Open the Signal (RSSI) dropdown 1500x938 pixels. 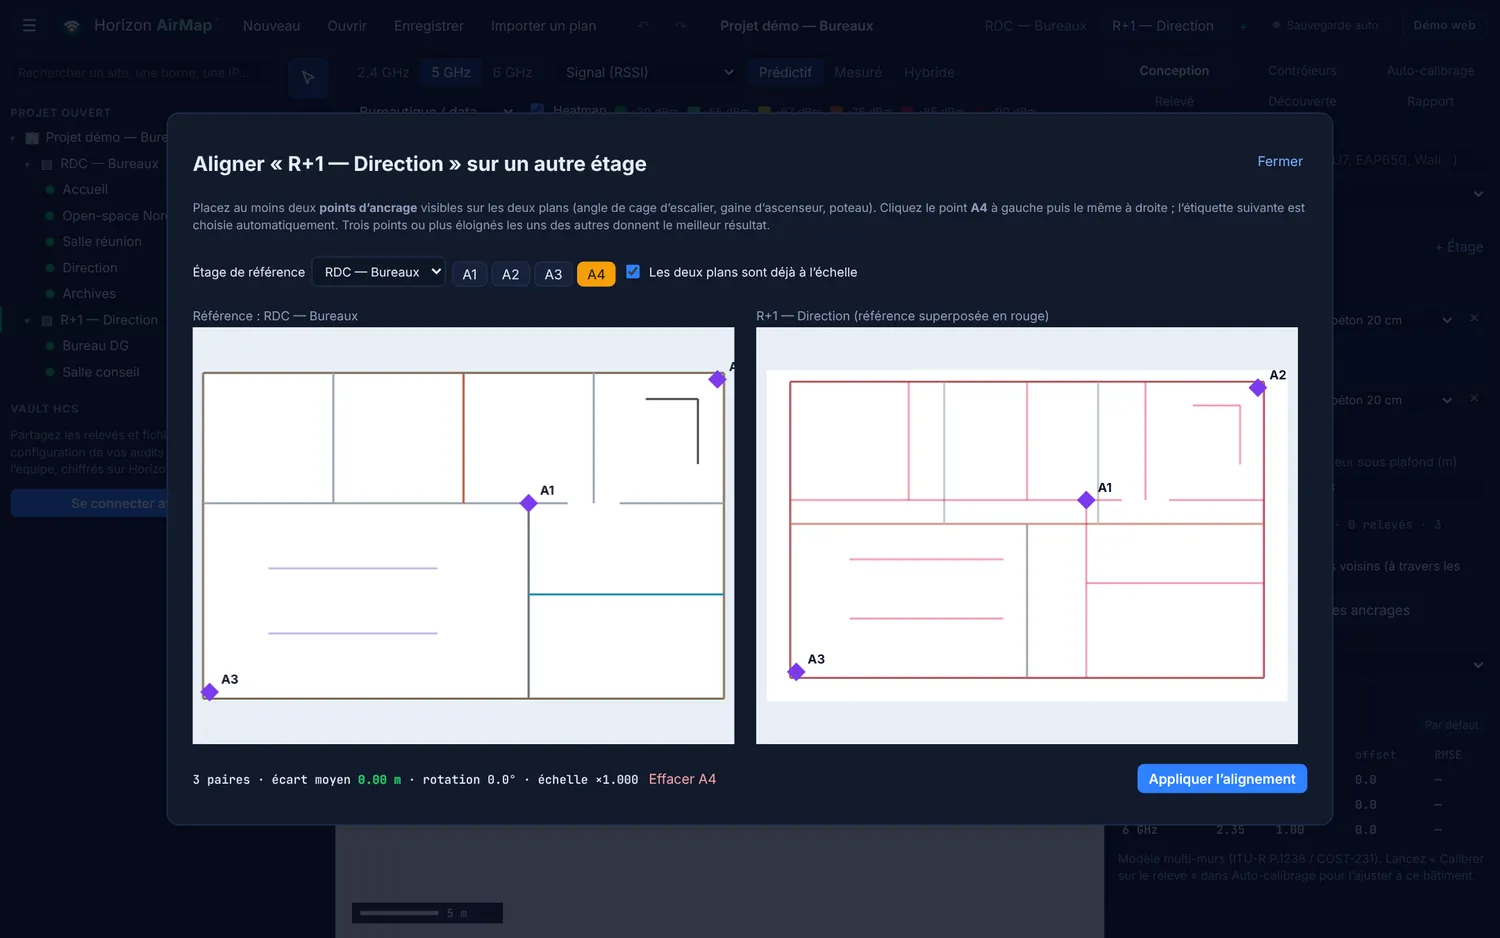(649, 72)
